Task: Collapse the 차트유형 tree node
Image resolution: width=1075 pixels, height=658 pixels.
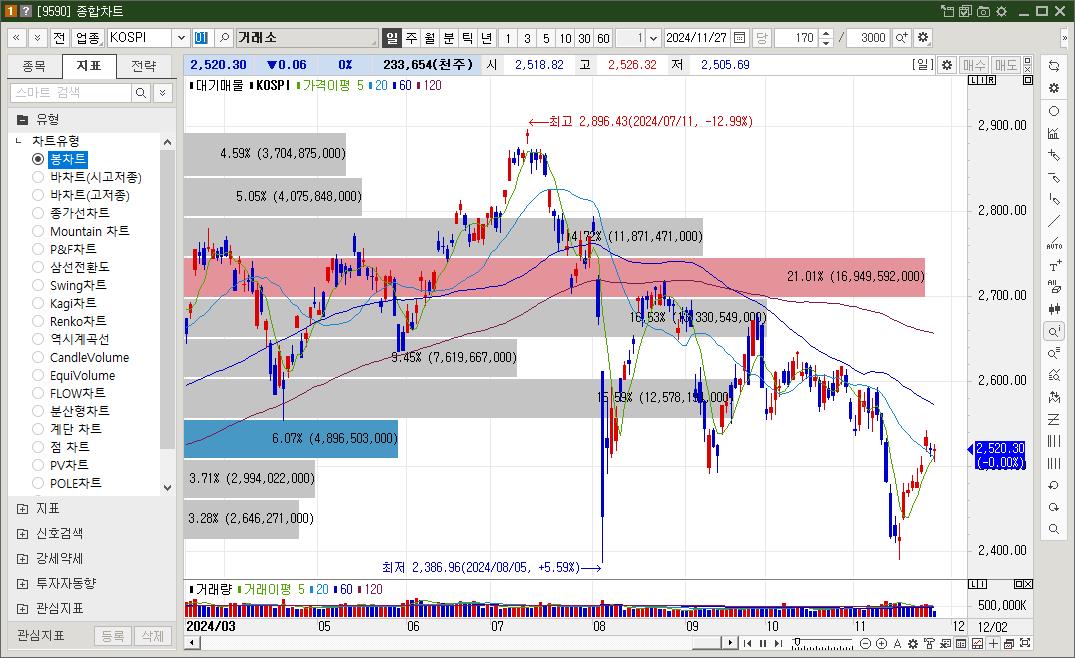Action: (x=19, y=141)
